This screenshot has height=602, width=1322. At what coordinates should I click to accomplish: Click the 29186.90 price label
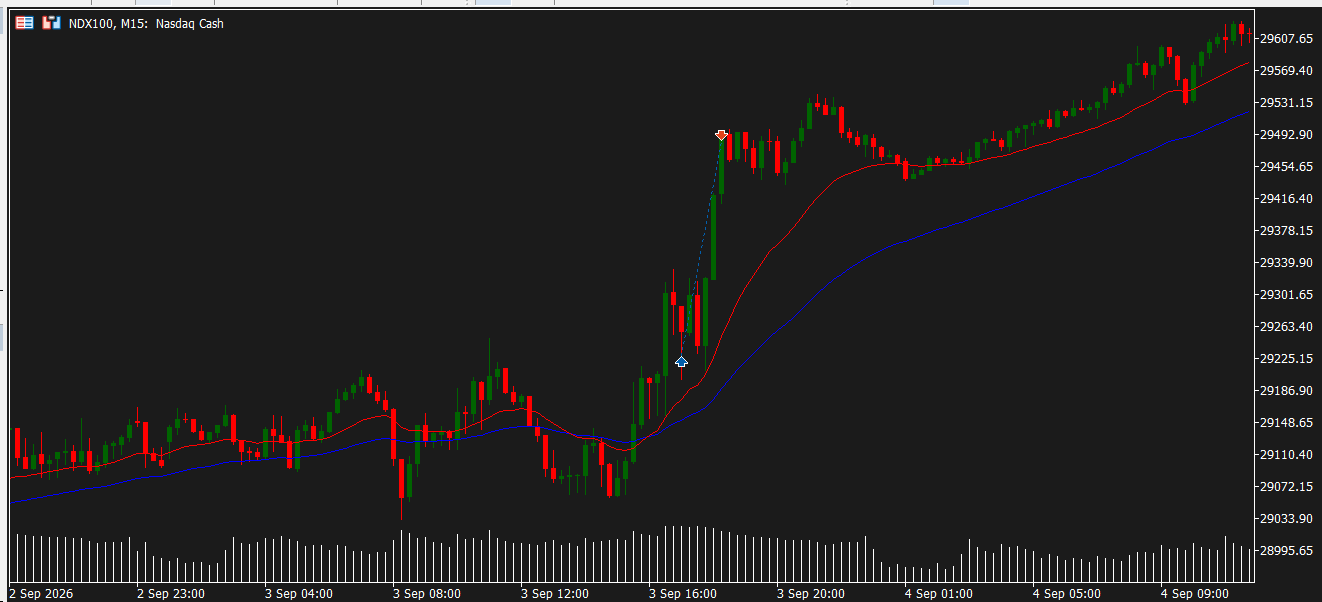coord(1287,391)
